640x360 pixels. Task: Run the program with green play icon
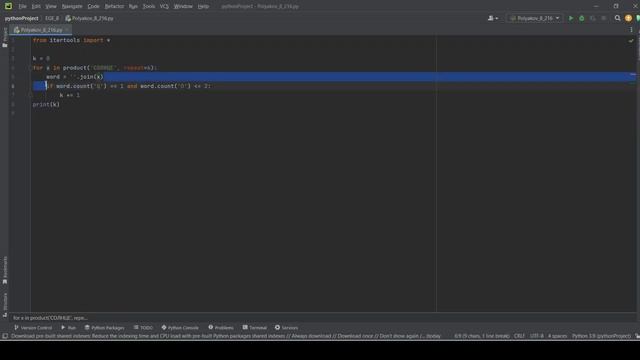[571, 18]
